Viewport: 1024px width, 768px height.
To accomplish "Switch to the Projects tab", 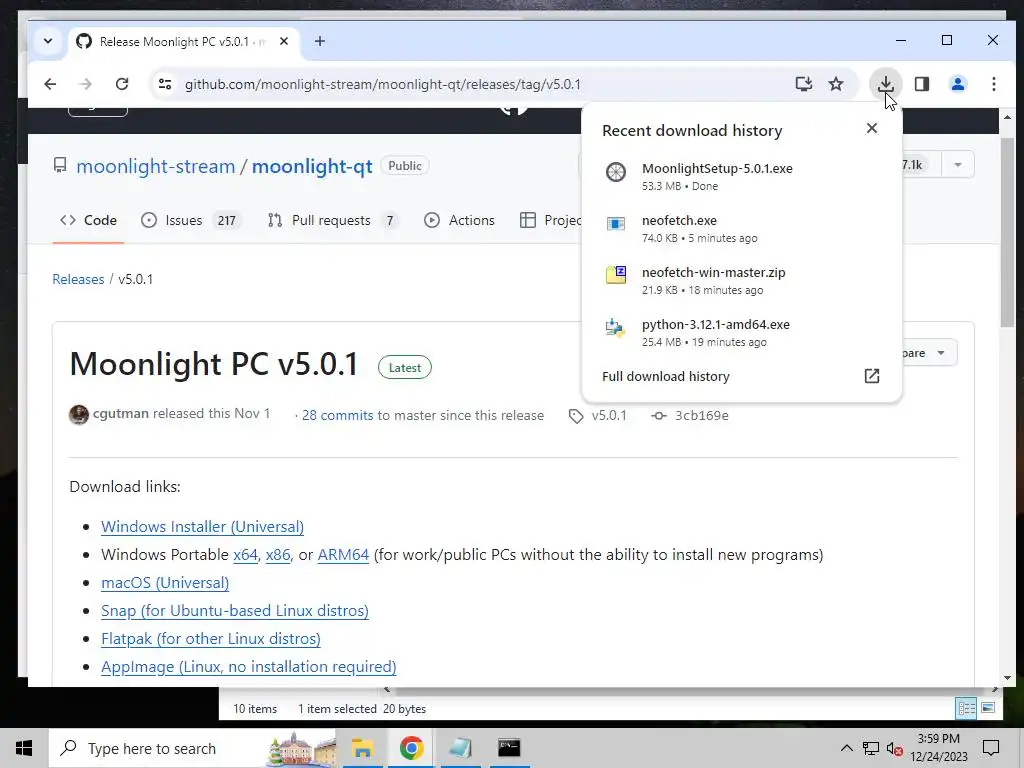I will 550,221.
